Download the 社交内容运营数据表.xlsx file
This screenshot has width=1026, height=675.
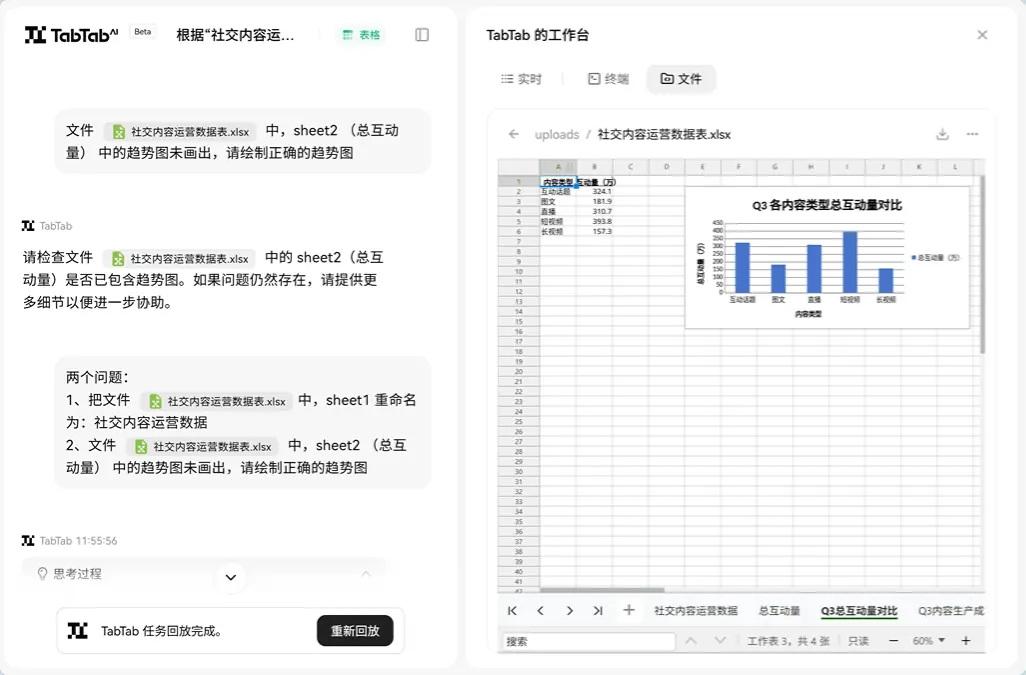tap(942, 134)
